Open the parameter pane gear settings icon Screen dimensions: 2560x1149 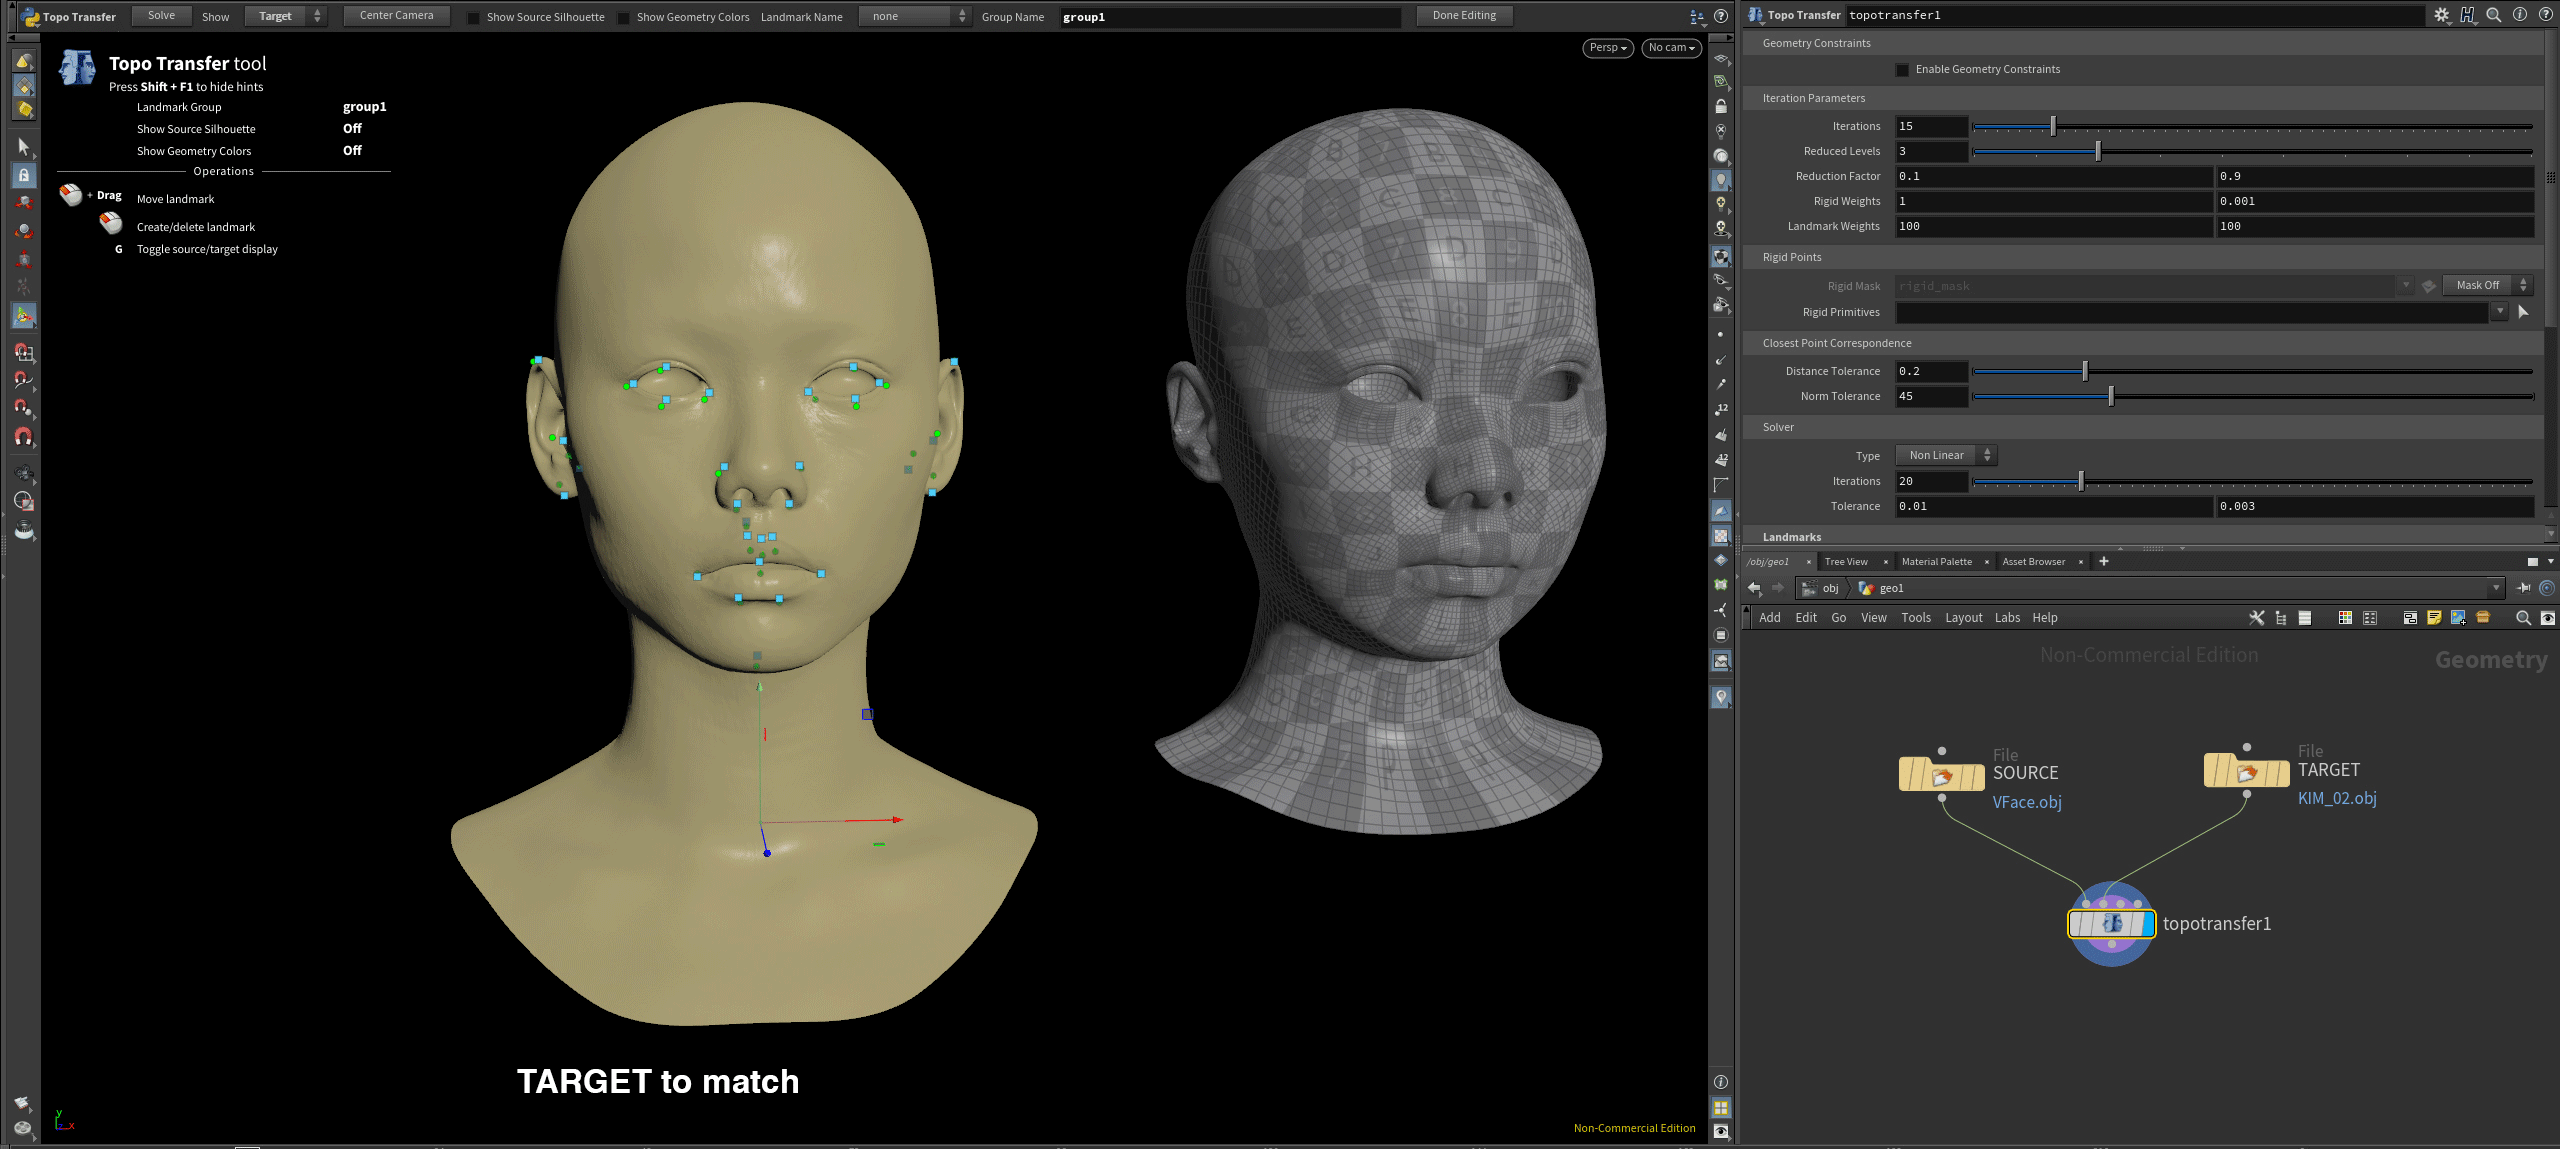[2441, 15]
